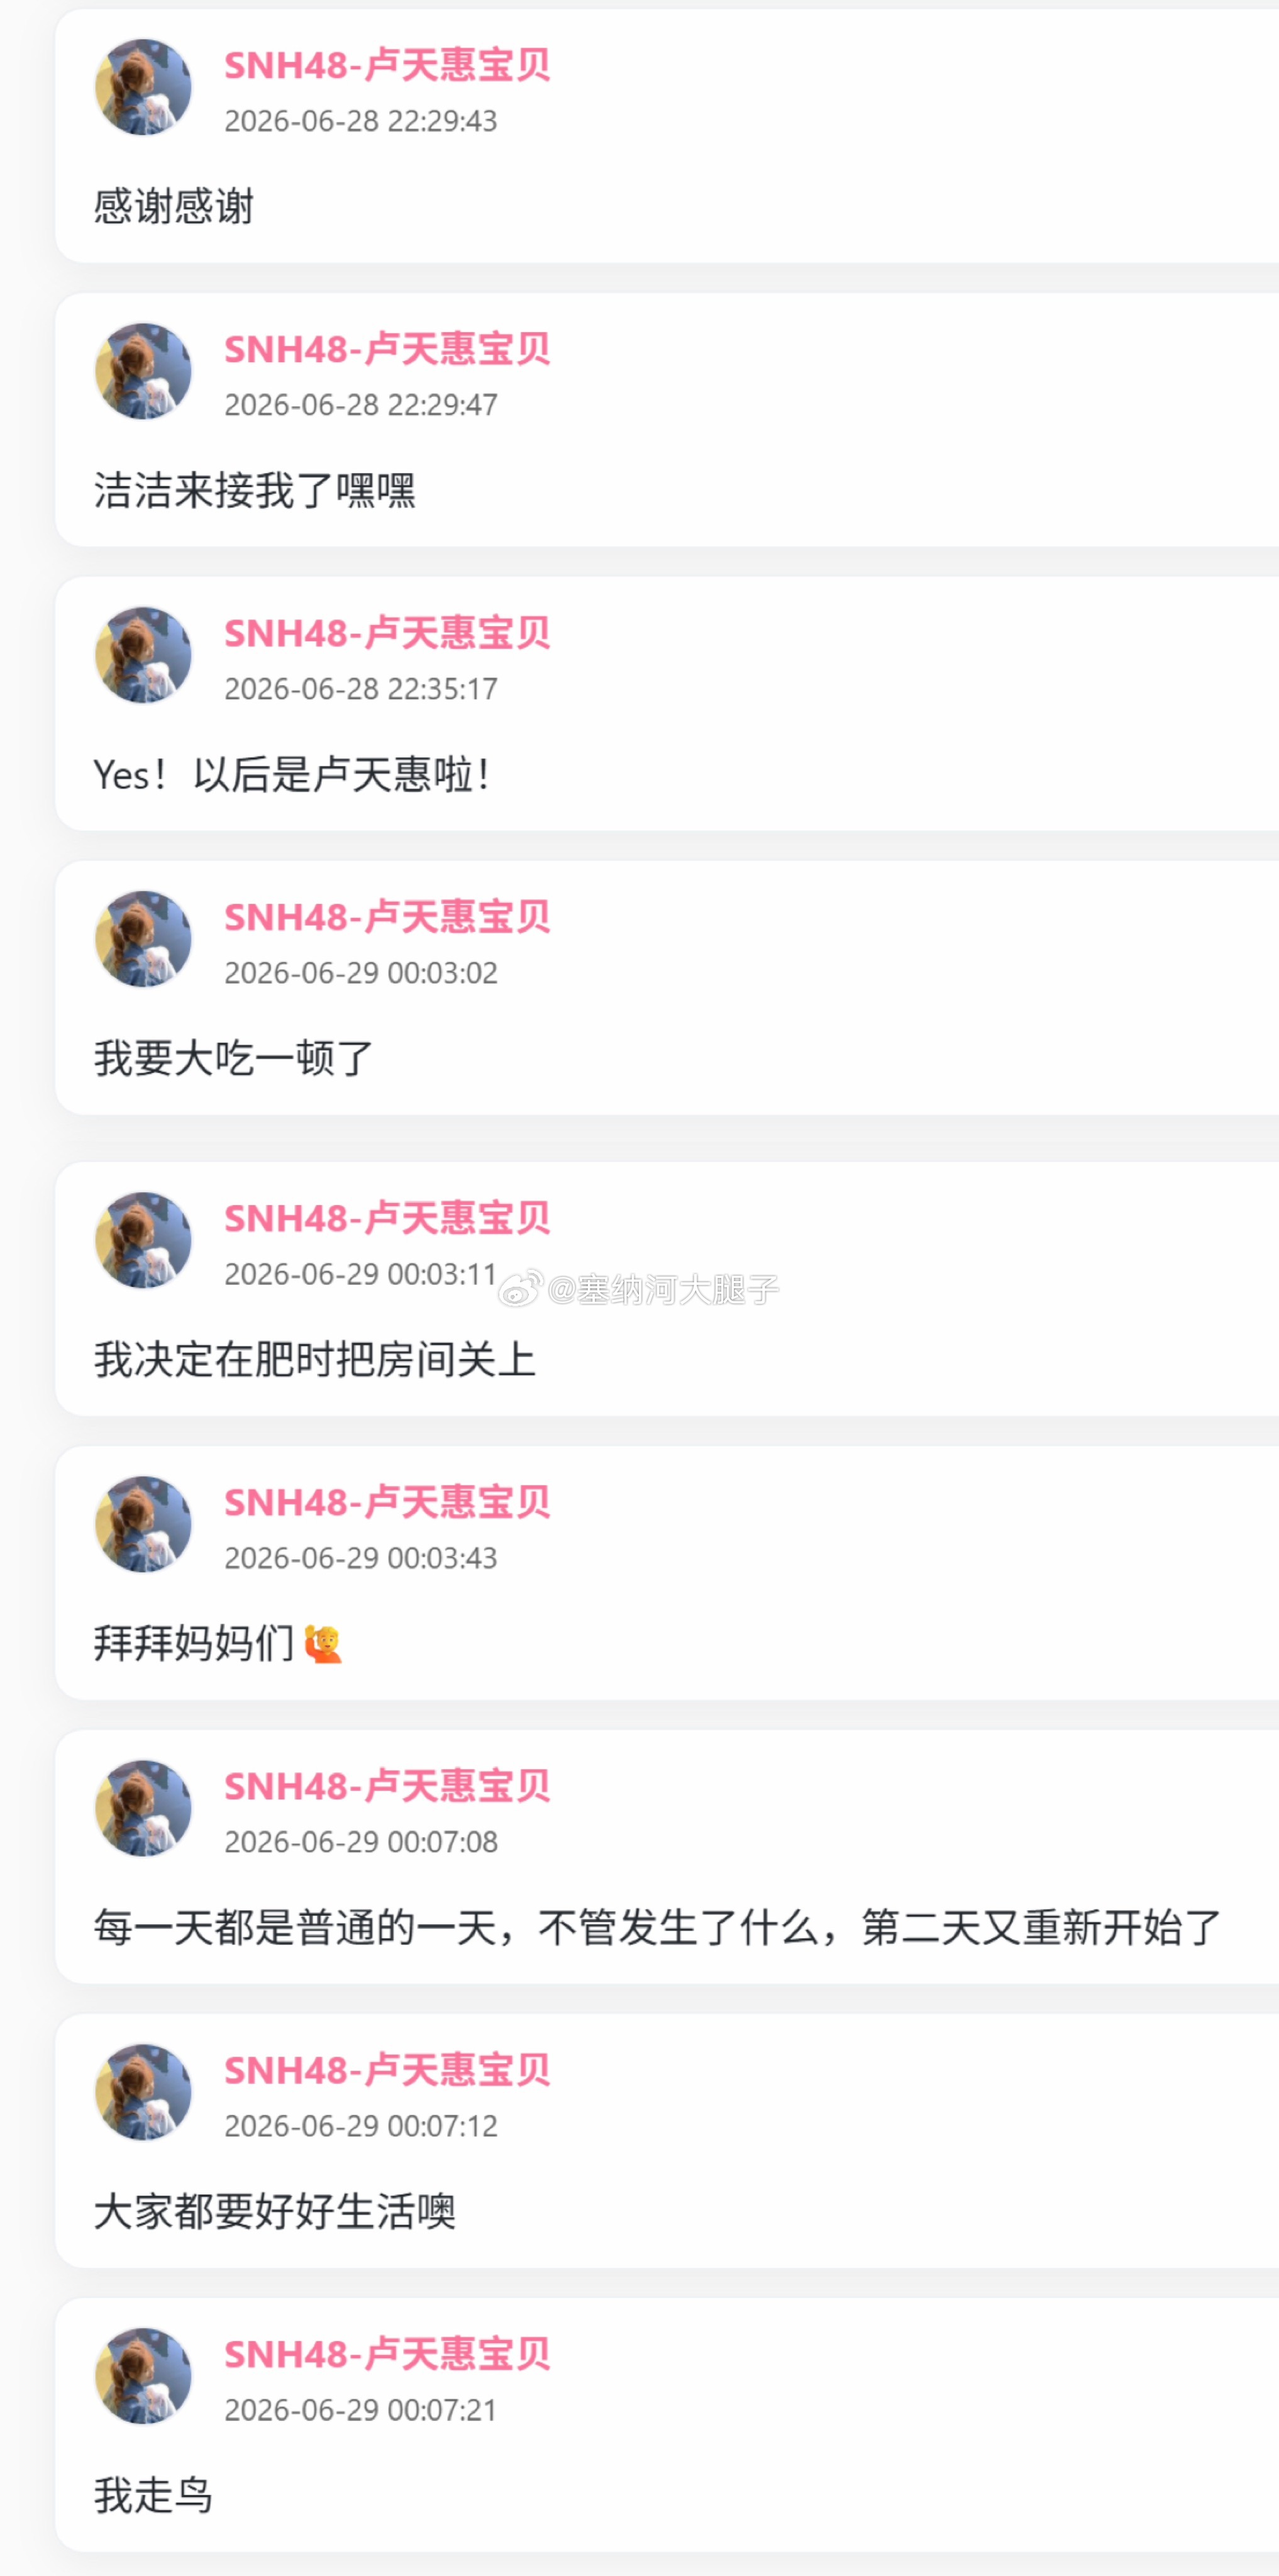Open the avatar on the 洁洁来接我了嘿嘿 post
The image size is (1279, 2576).
[143, 371]
